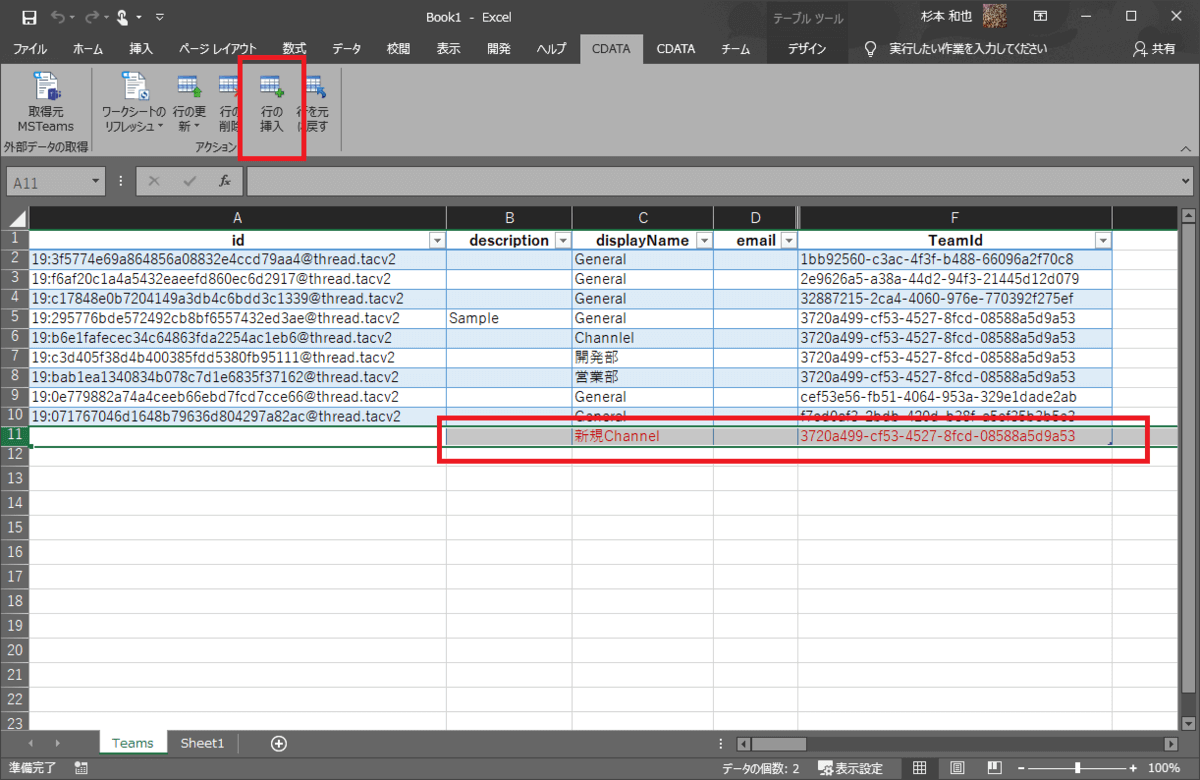The height and width of the screenshot is (780, 1200).
Task: Click the zoom slider handle
Action: point(1077,768)
